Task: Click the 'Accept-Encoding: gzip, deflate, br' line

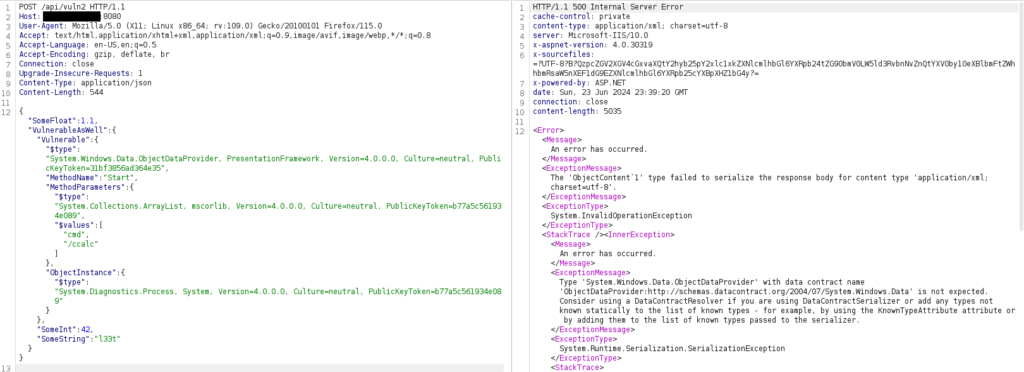Action: click(x=94, y=54)
